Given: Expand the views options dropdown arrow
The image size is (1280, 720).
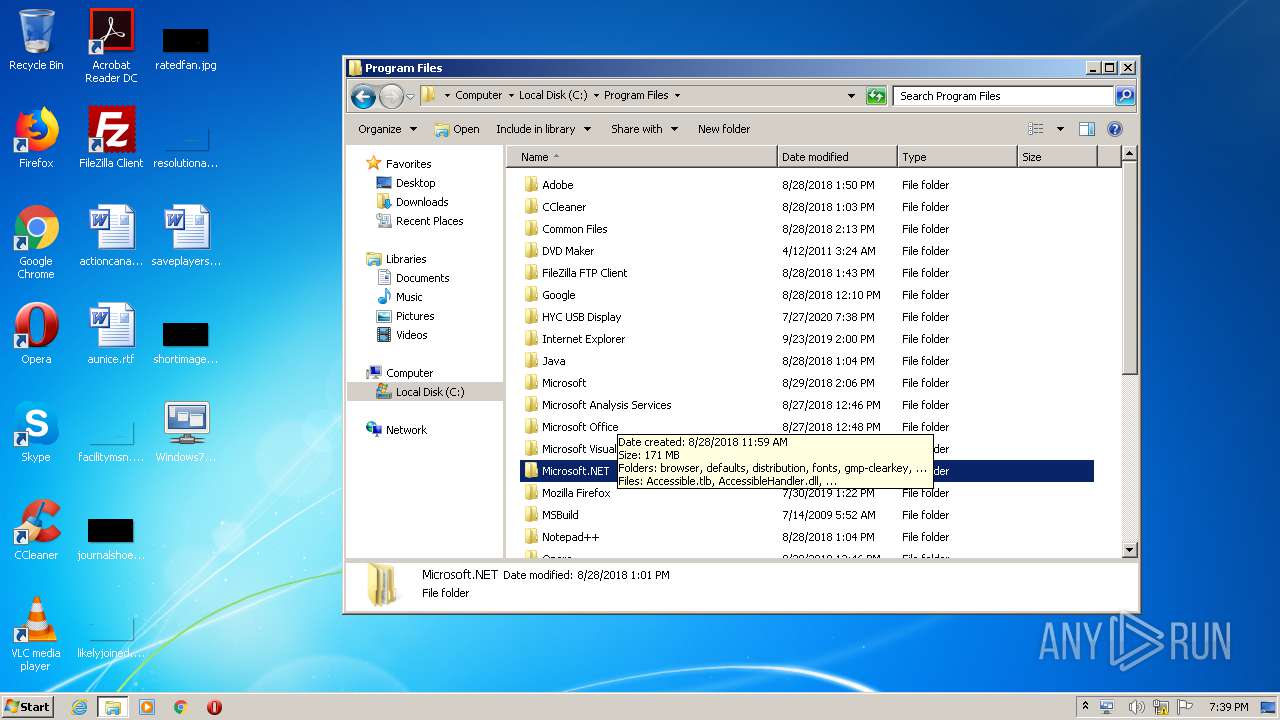Looking at the screenshot, I should tap(1060, 129).
